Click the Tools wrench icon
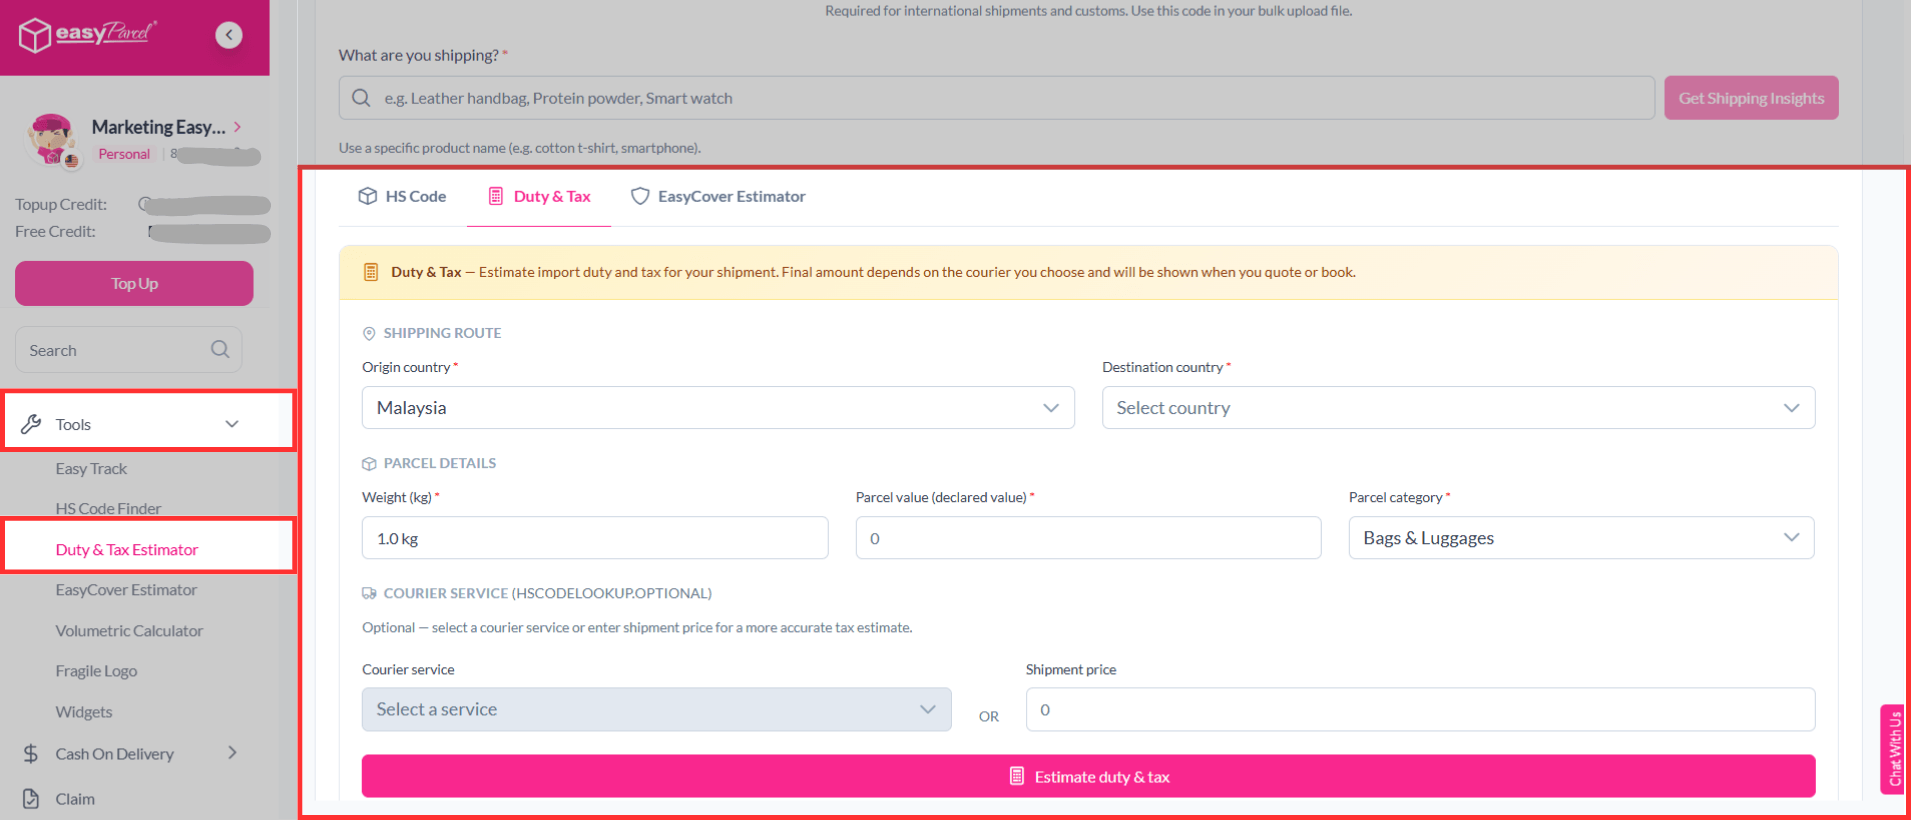Image resolution: width=1911 pixels, height=820 pixels. point(31,424)
